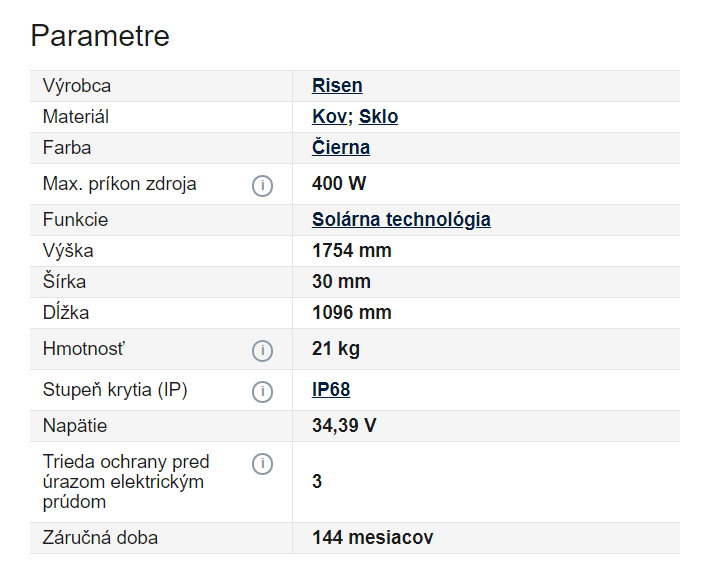Screen dimensions: 718x586
Task: Click the 34,39 V voltage value
Action: click(344, 426)
